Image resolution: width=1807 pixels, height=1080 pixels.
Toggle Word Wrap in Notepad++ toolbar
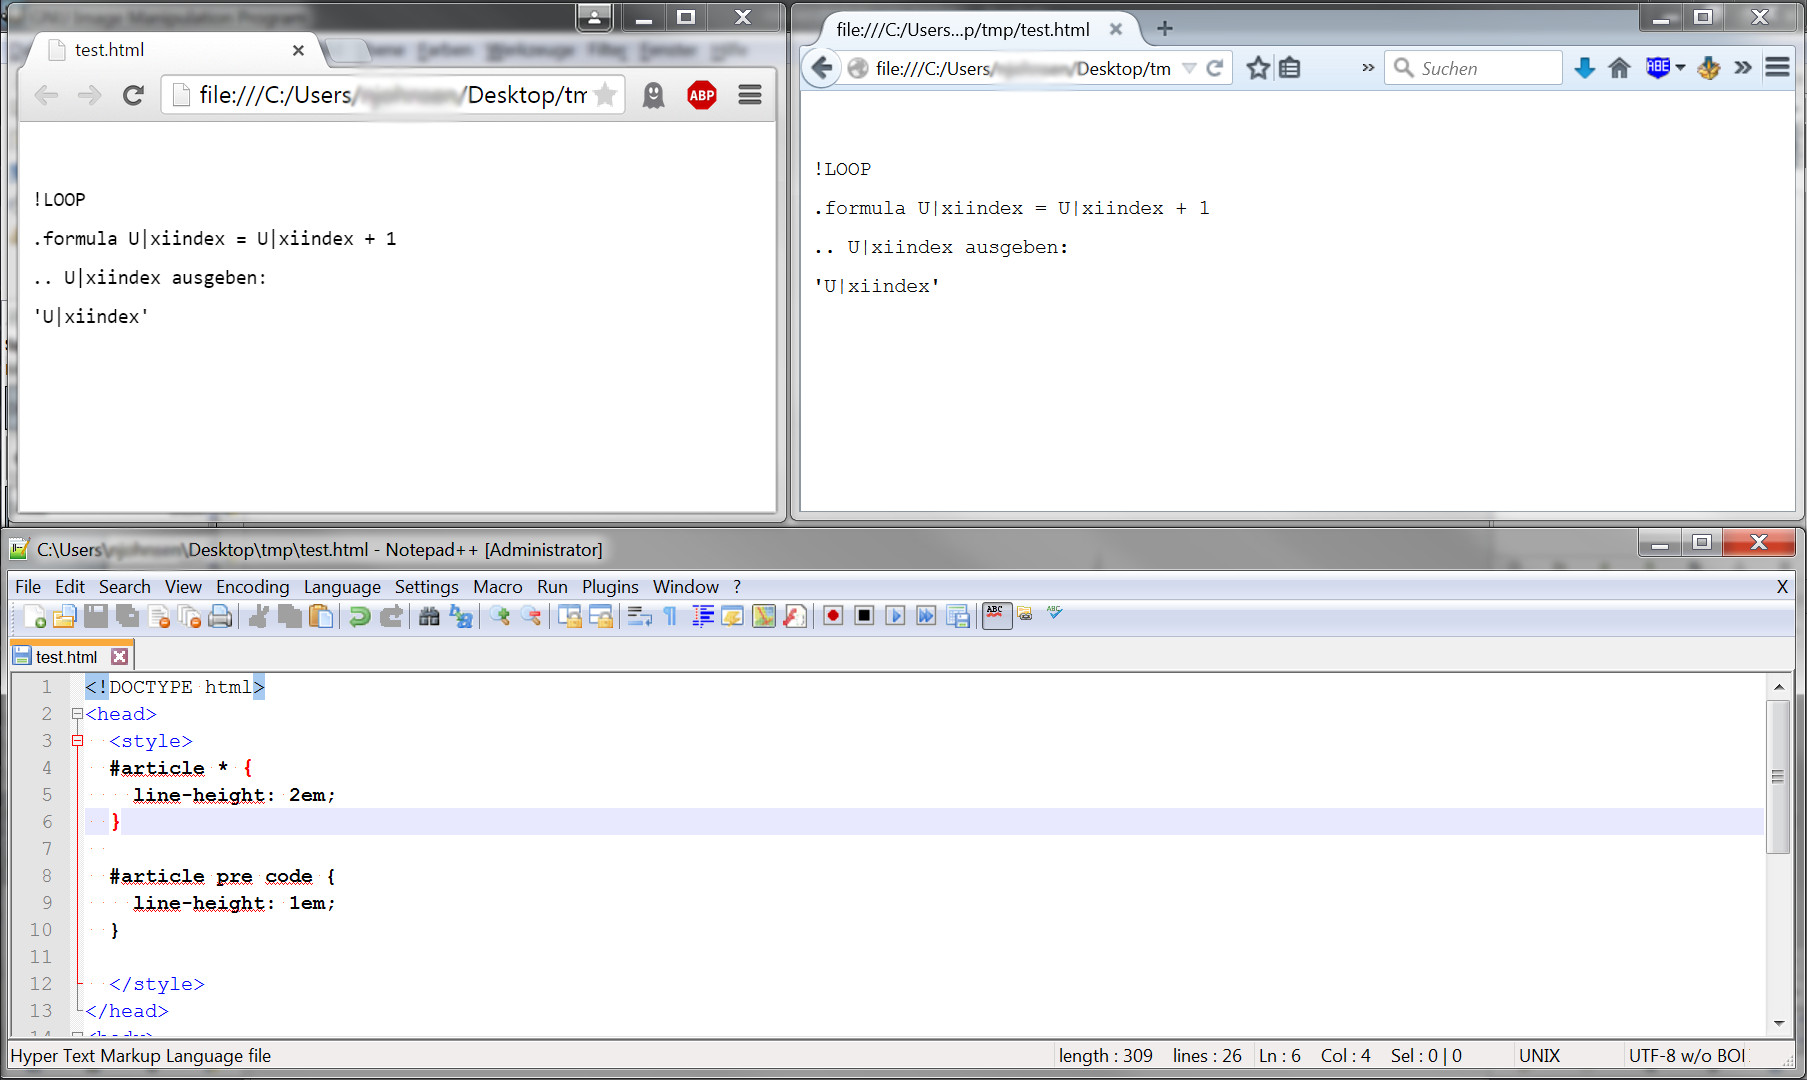(x=638, y=617)
